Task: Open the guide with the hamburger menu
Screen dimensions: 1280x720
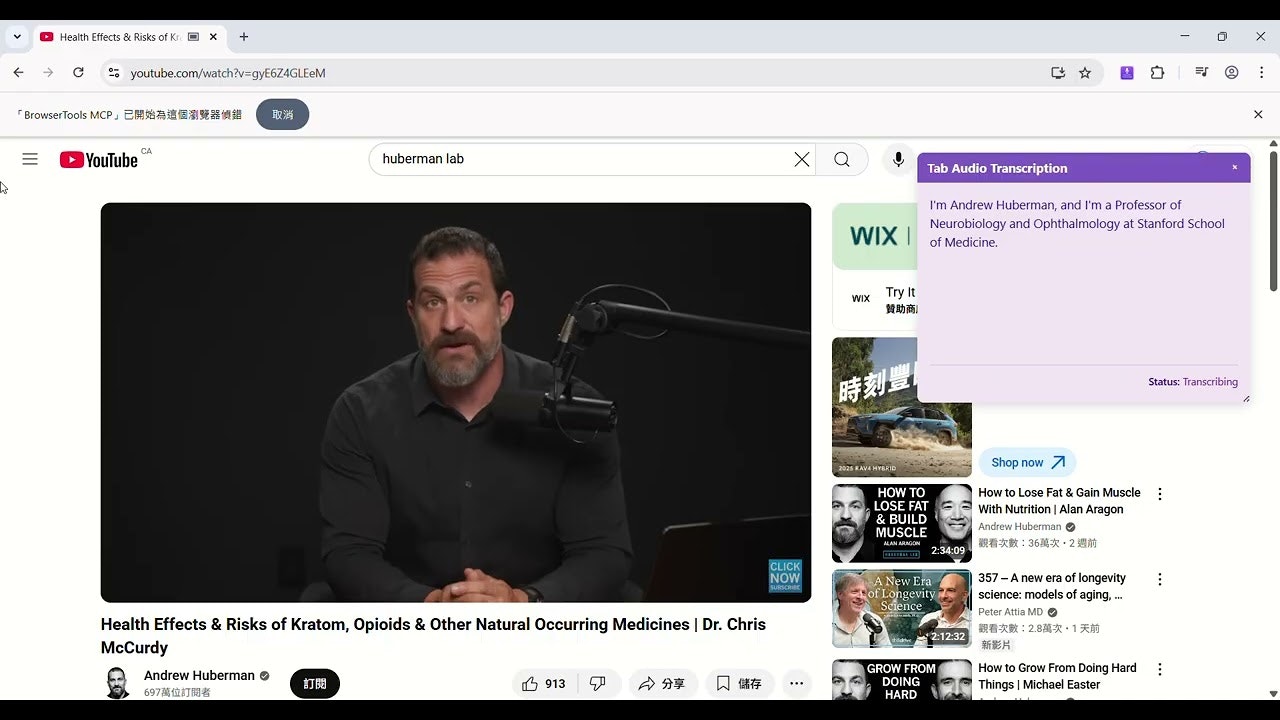Action: [x=30, y=159]
